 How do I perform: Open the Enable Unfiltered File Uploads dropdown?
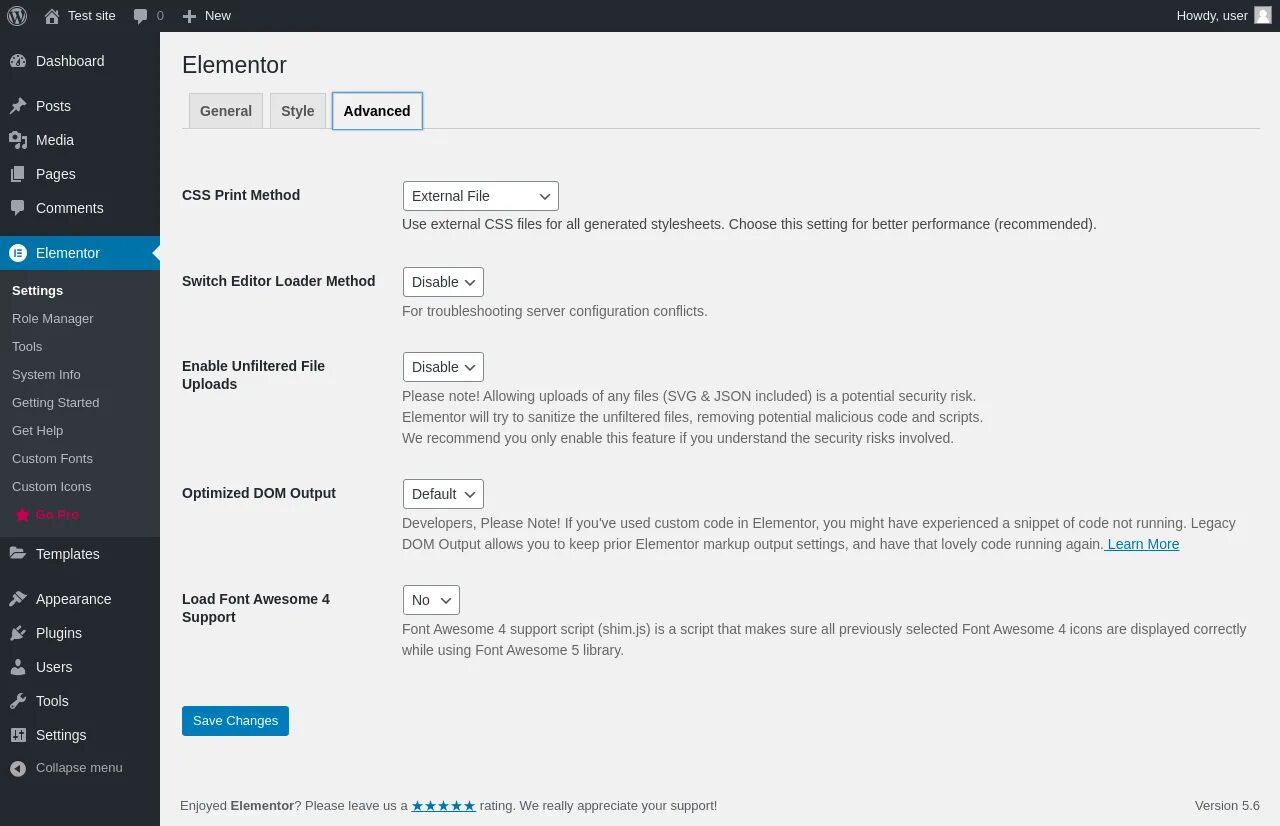click(x=443, y=367)
